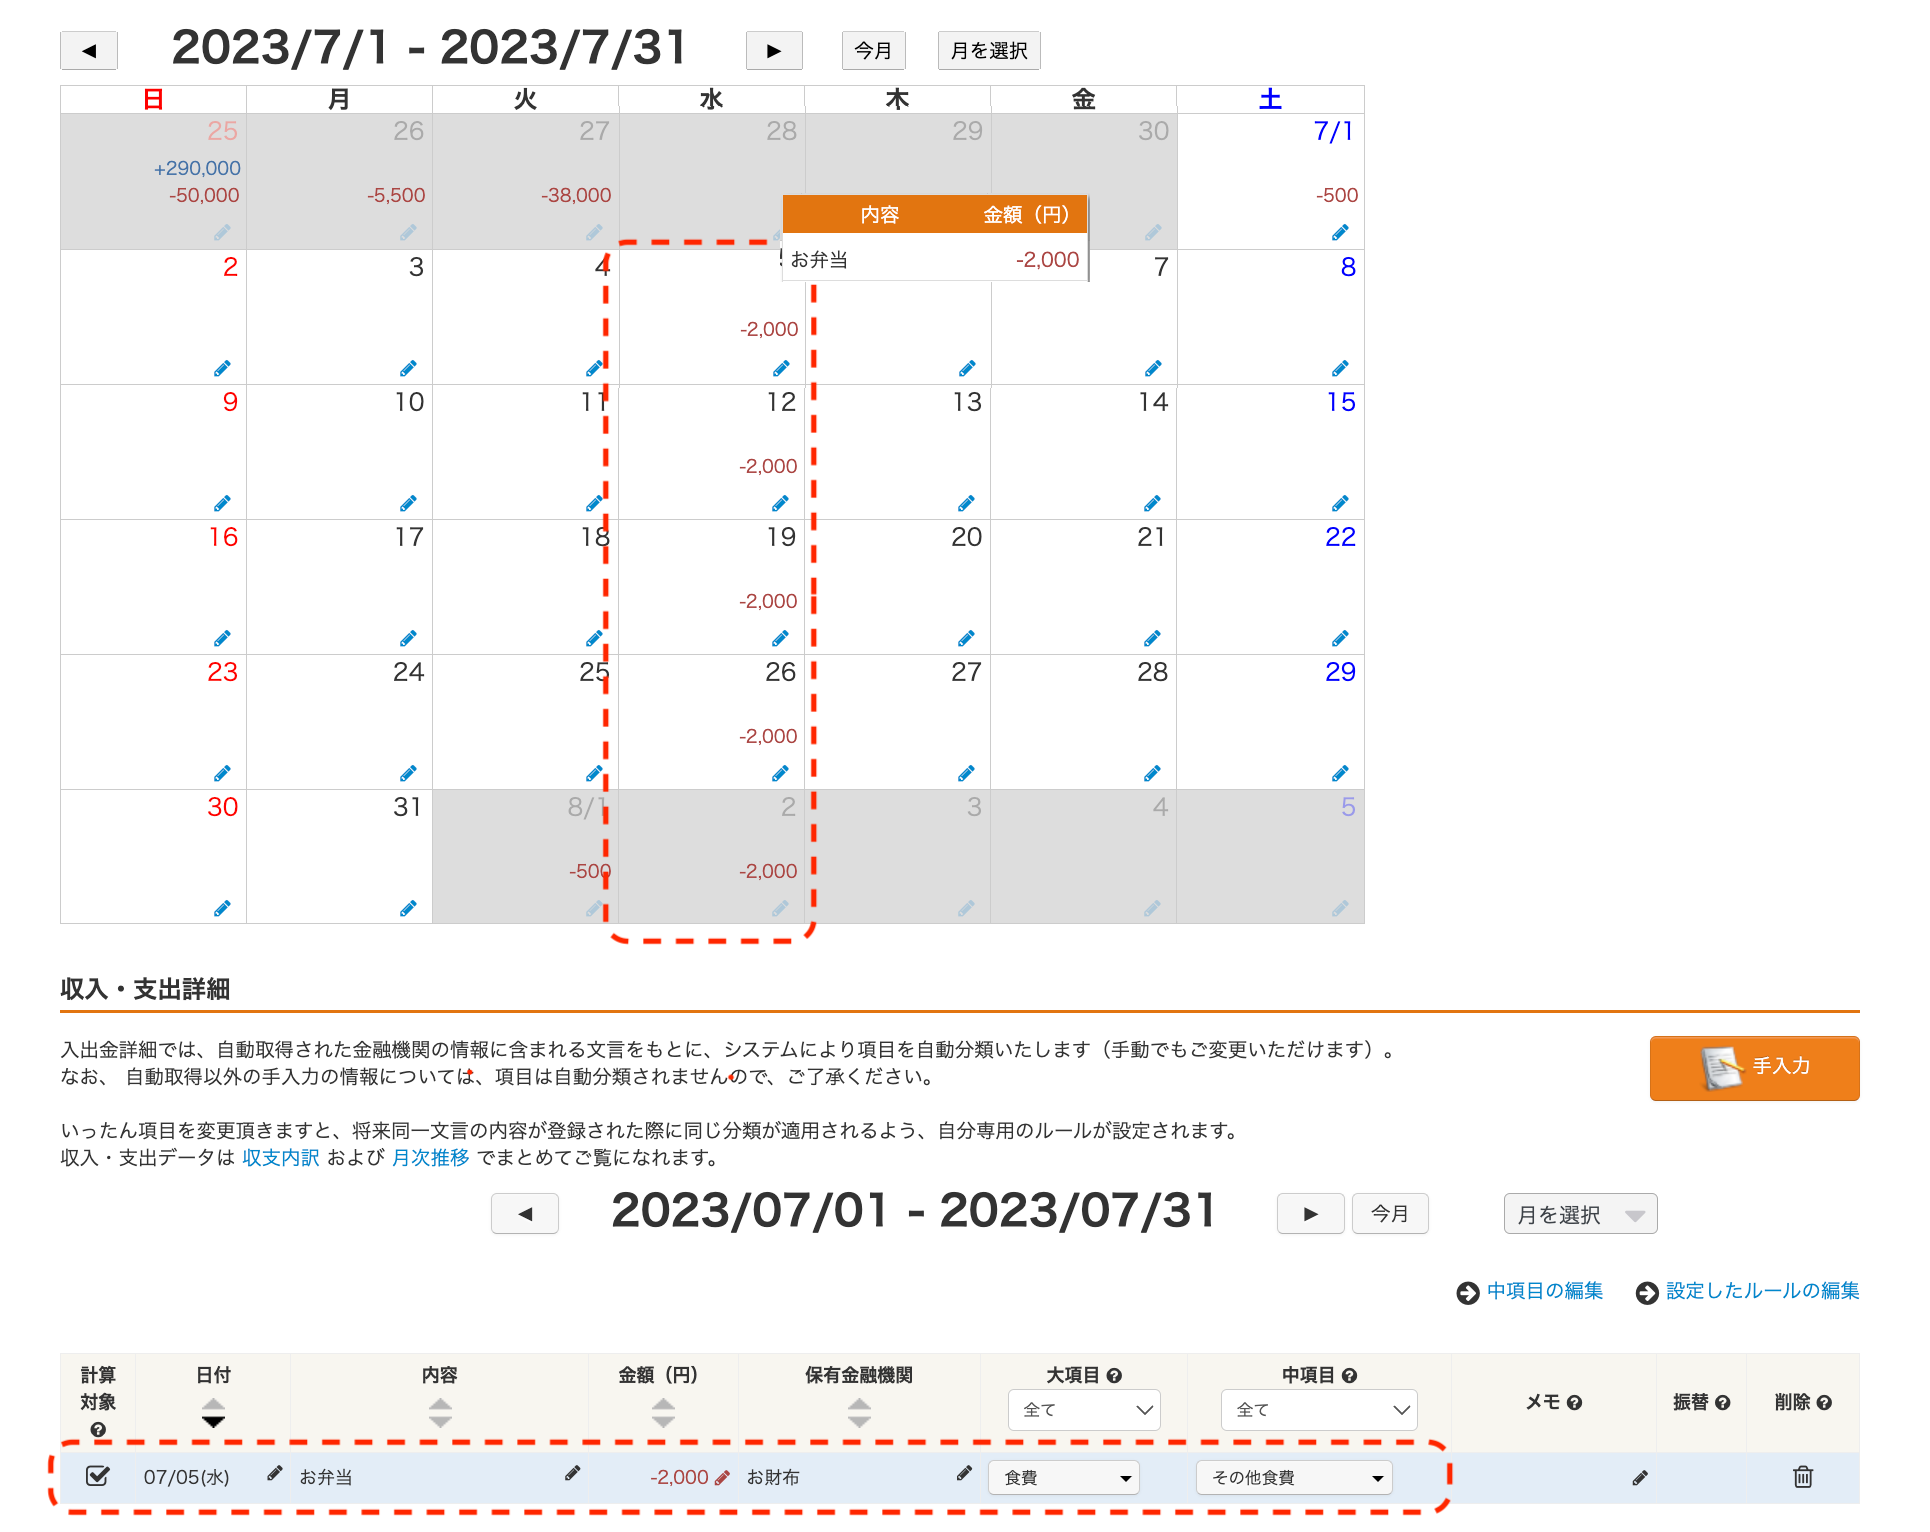
Task: Click the edit pencil on July 3
Action: click(408, 369)
